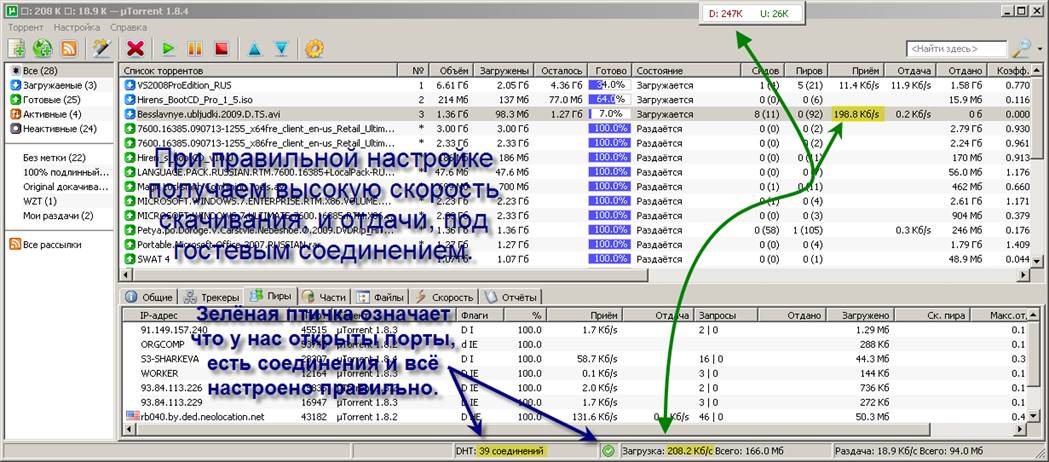This screenshot has width=1049, height=462.
Task: Open Preferences gear icon in toolbar
Action: pos(314,48)
